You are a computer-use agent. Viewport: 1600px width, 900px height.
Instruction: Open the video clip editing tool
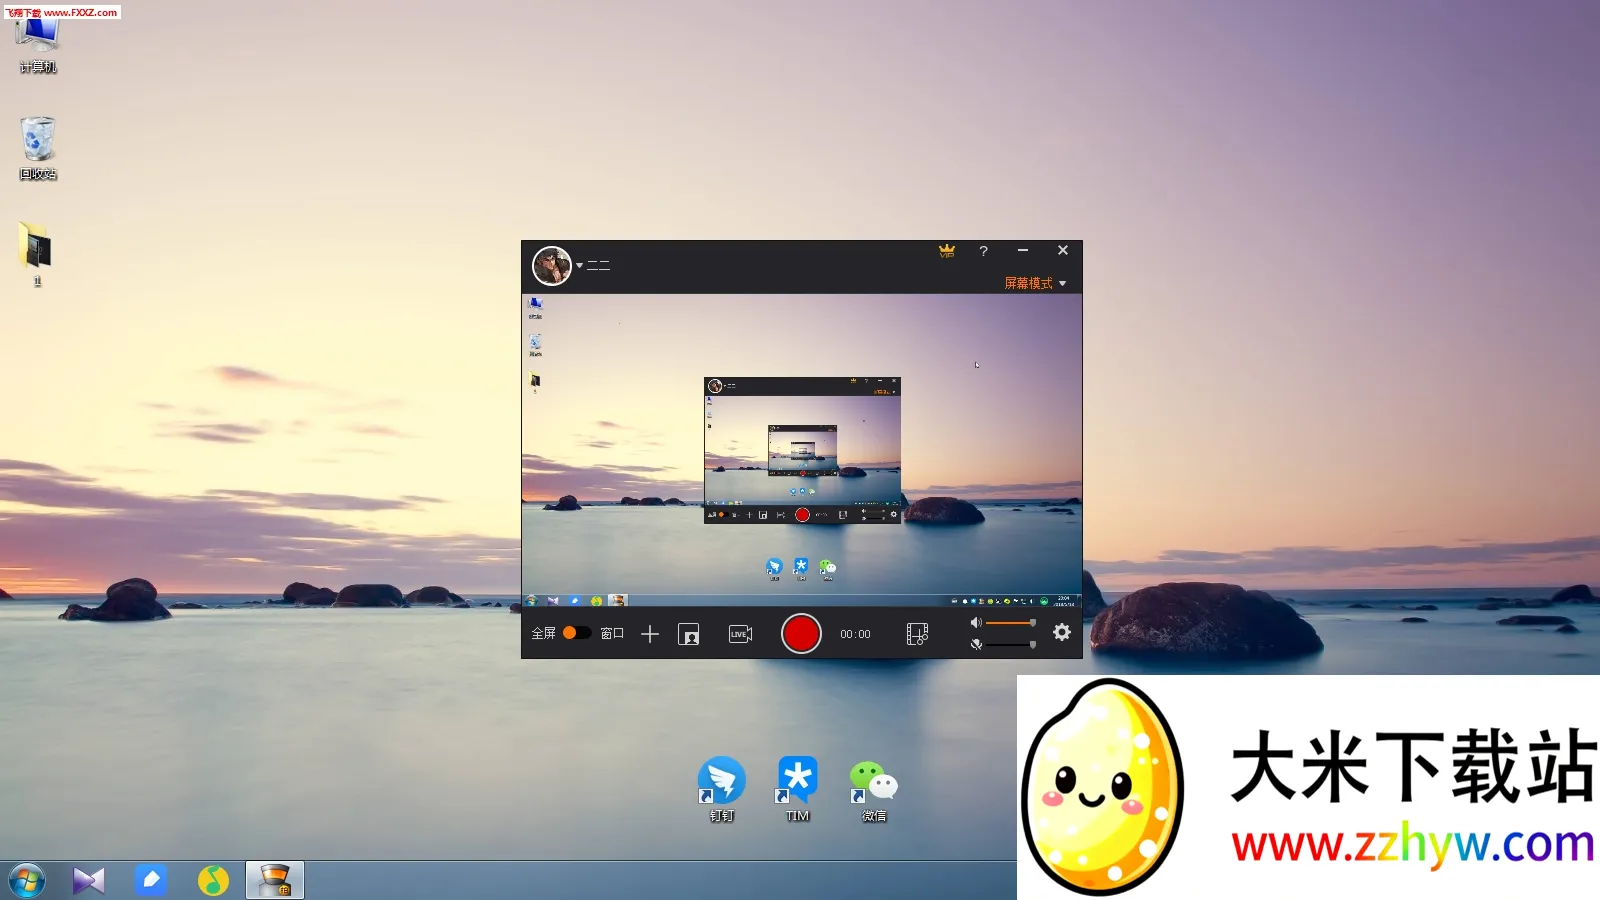pos(917,633)
